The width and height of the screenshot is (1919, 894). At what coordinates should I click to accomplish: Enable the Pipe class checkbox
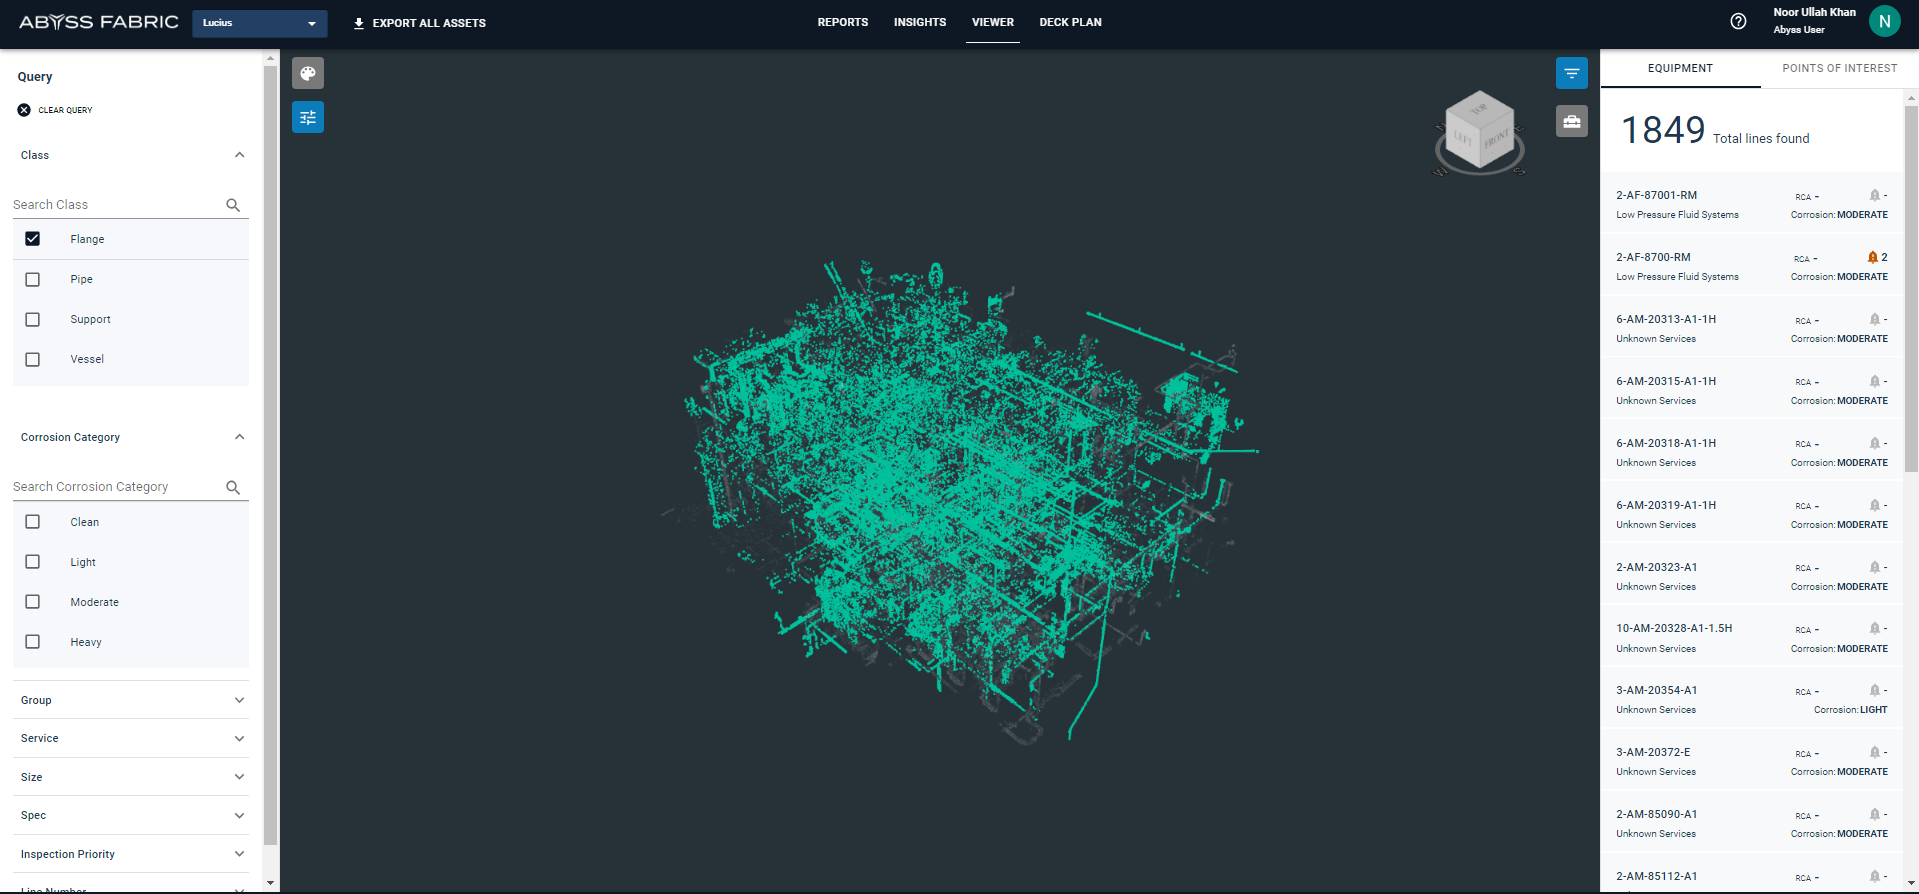[33, 280]
